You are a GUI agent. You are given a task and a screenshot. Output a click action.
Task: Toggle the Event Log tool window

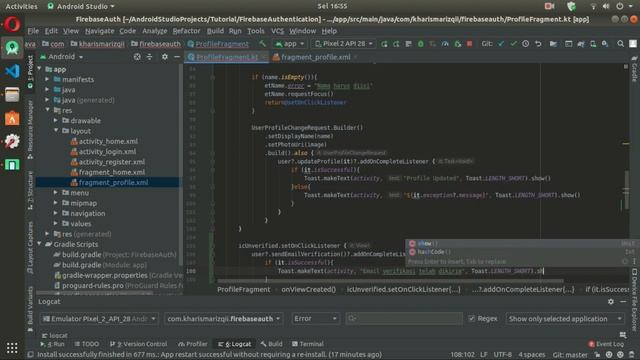click(x=606, y=344)
